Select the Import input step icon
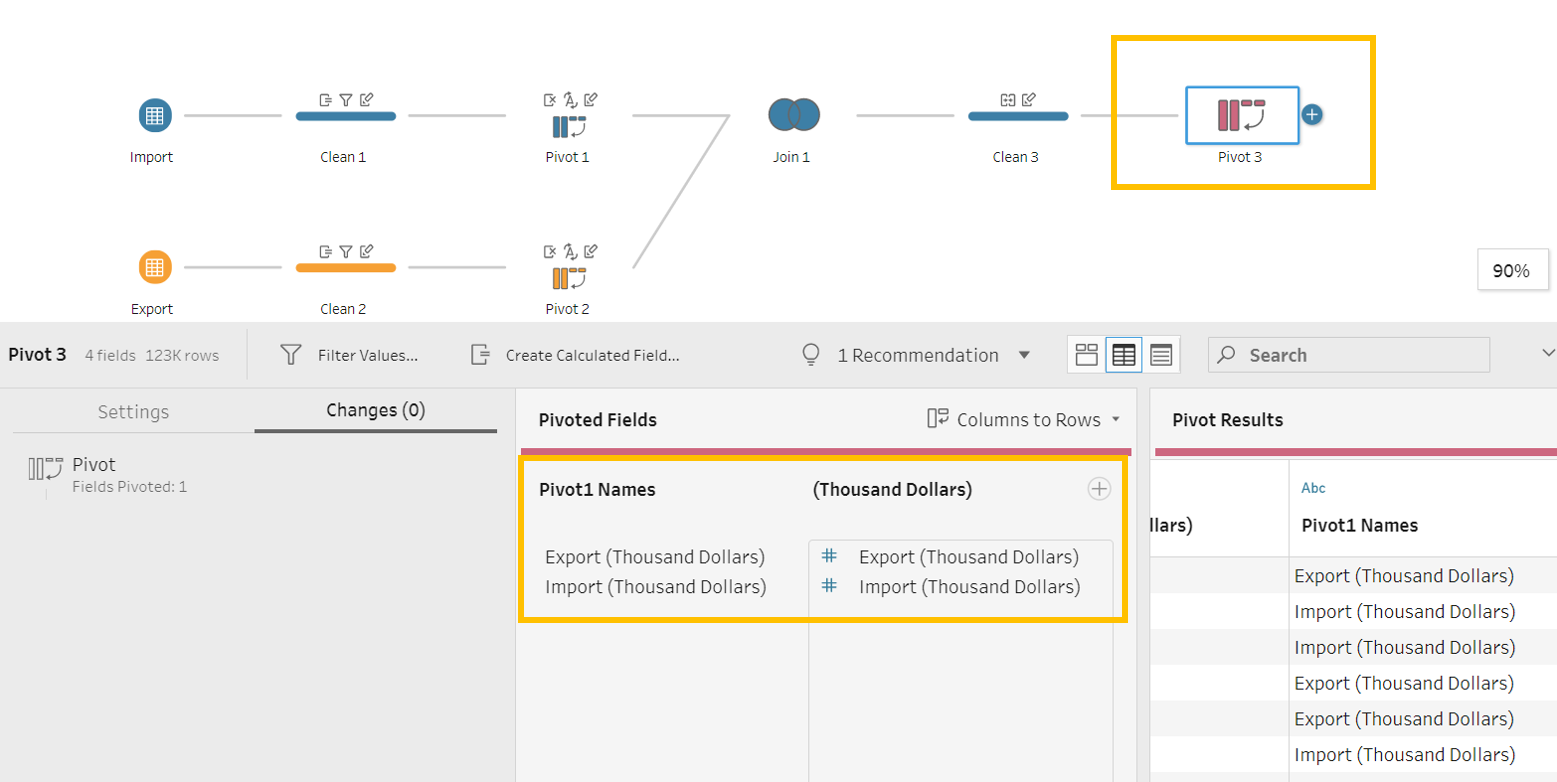Image resolution: width=1557 pixels, height=782 pixels. [x=154, y=115]
